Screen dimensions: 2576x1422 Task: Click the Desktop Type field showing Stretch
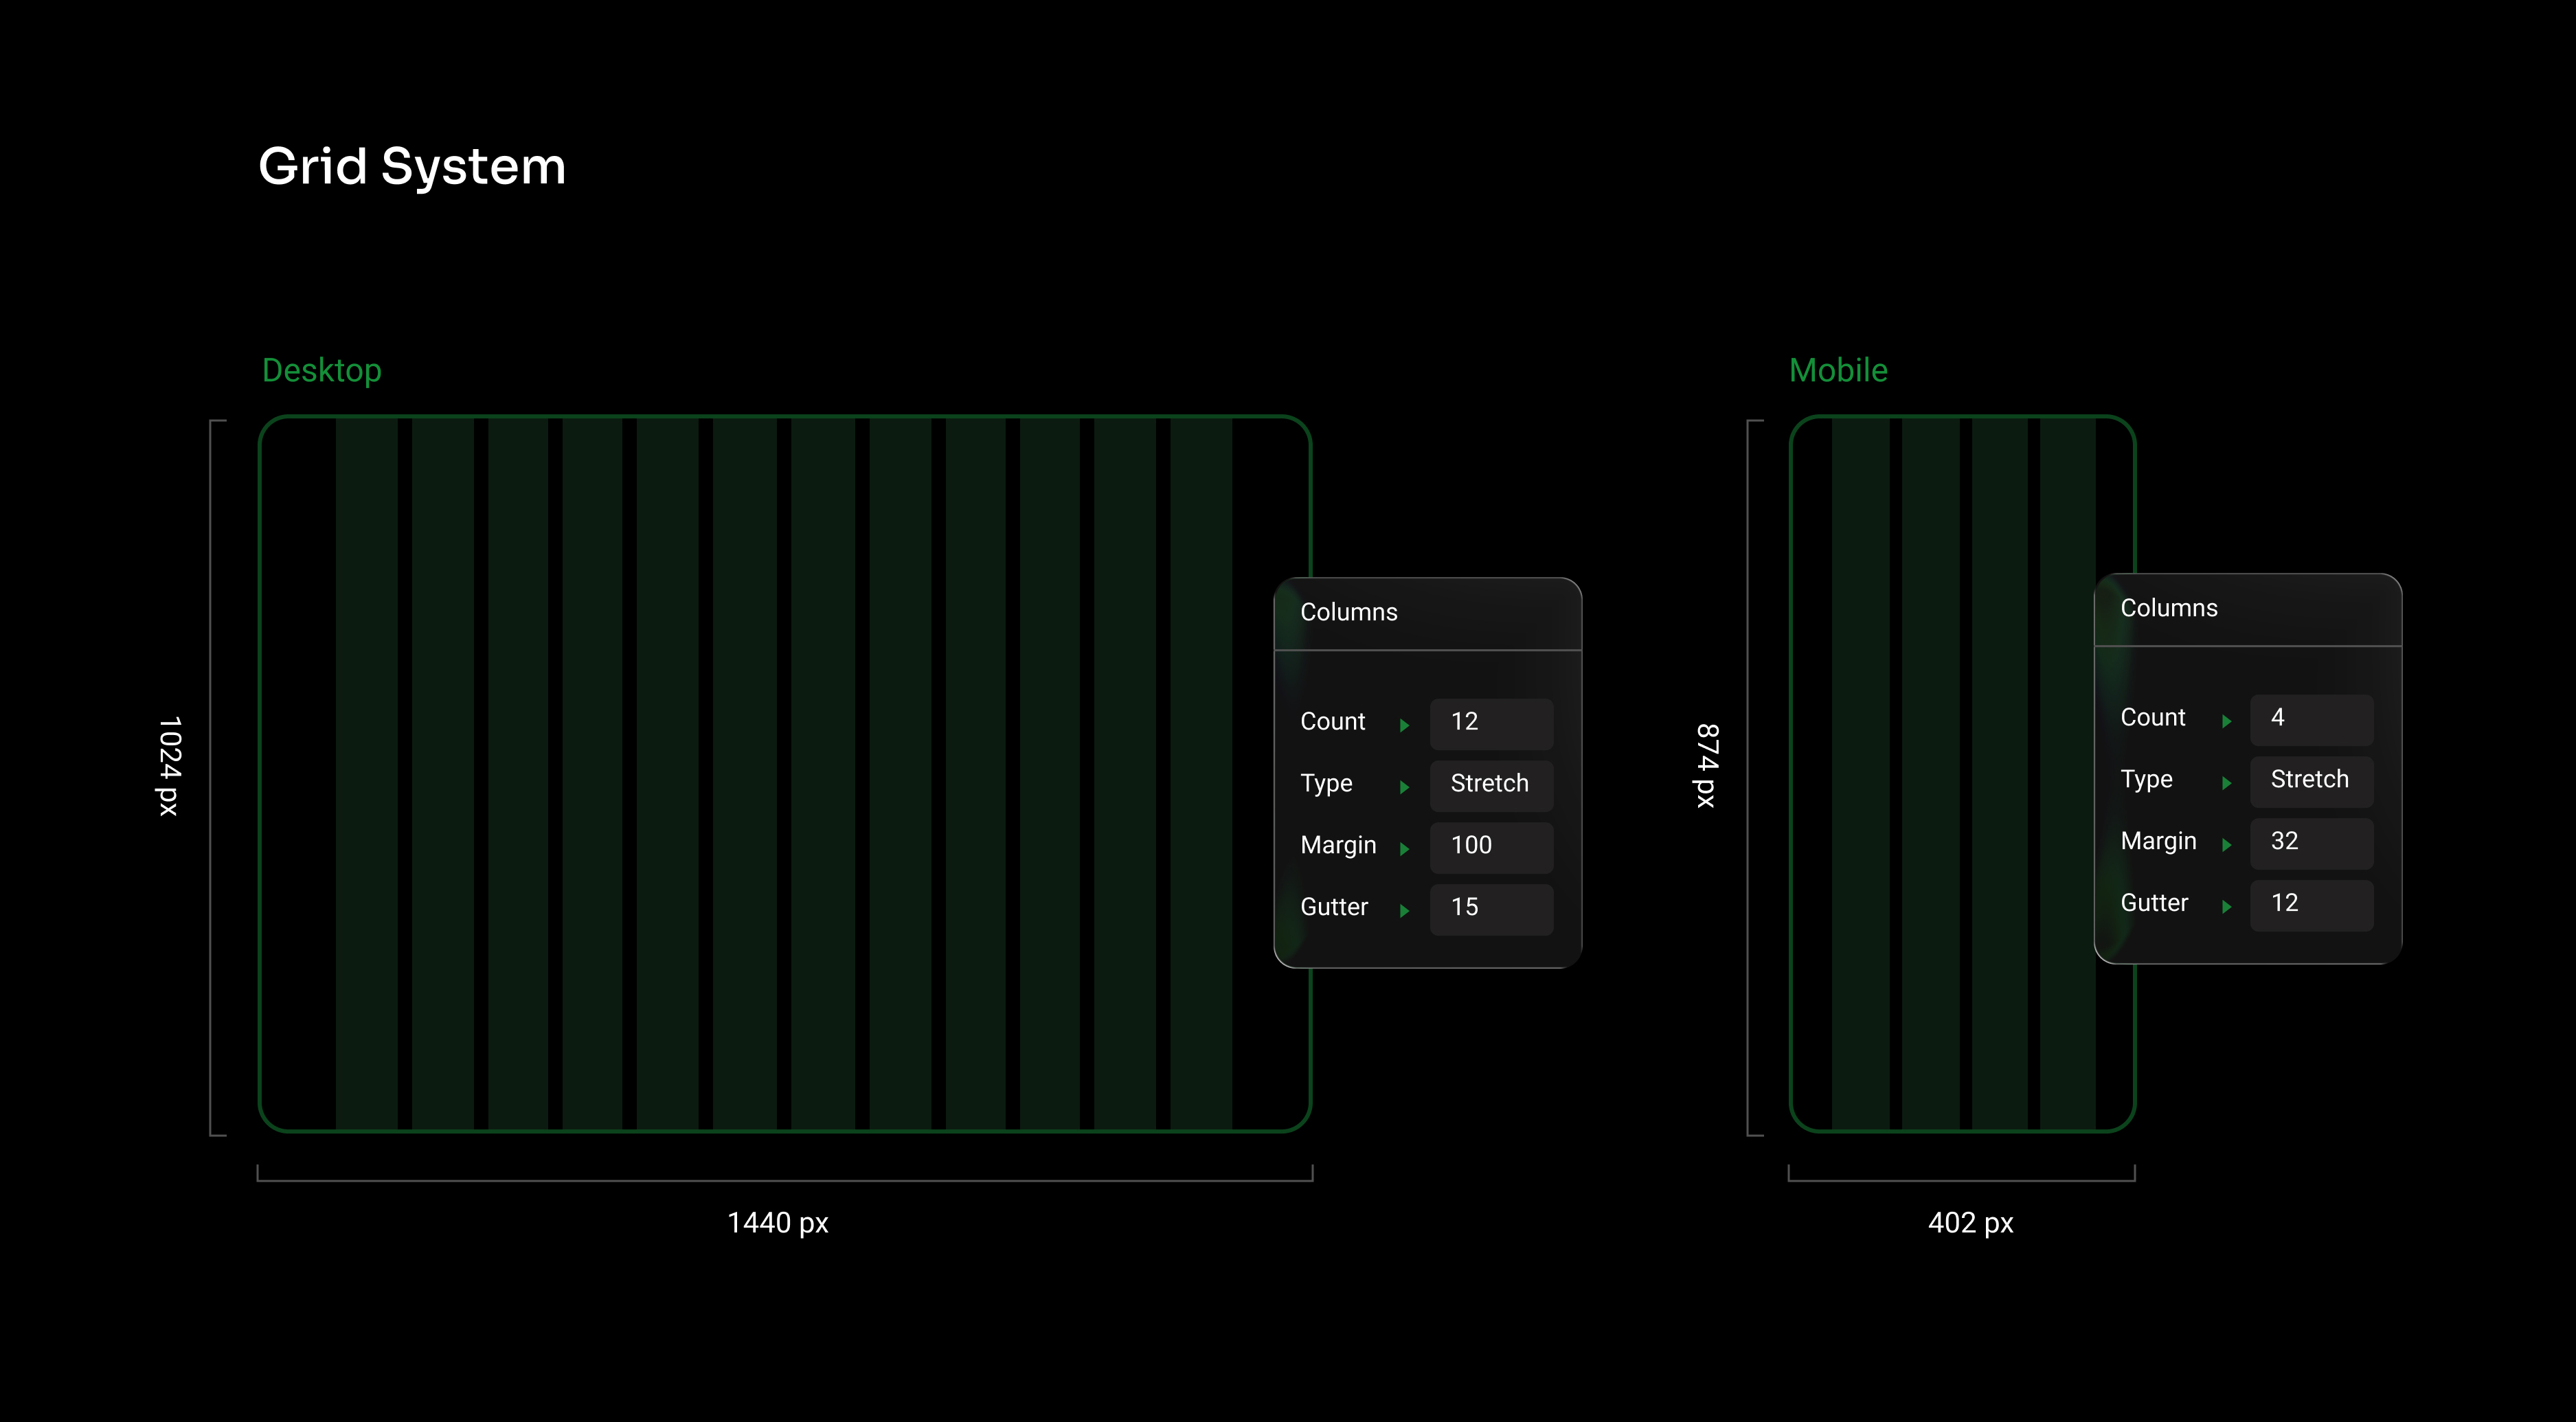point(1491,785)
